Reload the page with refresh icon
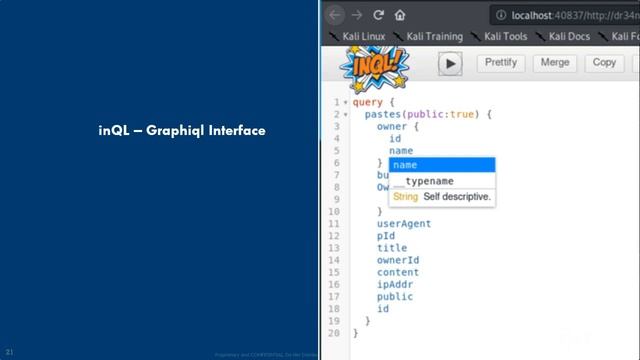This screenshot has height=360, width=640. pos(378,15)
